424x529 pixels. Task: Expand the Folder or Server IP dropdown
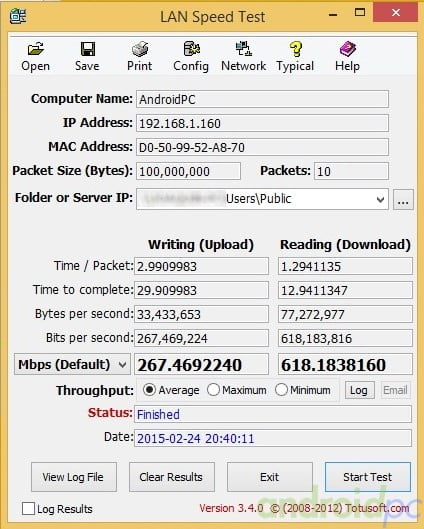coord(380,199)
